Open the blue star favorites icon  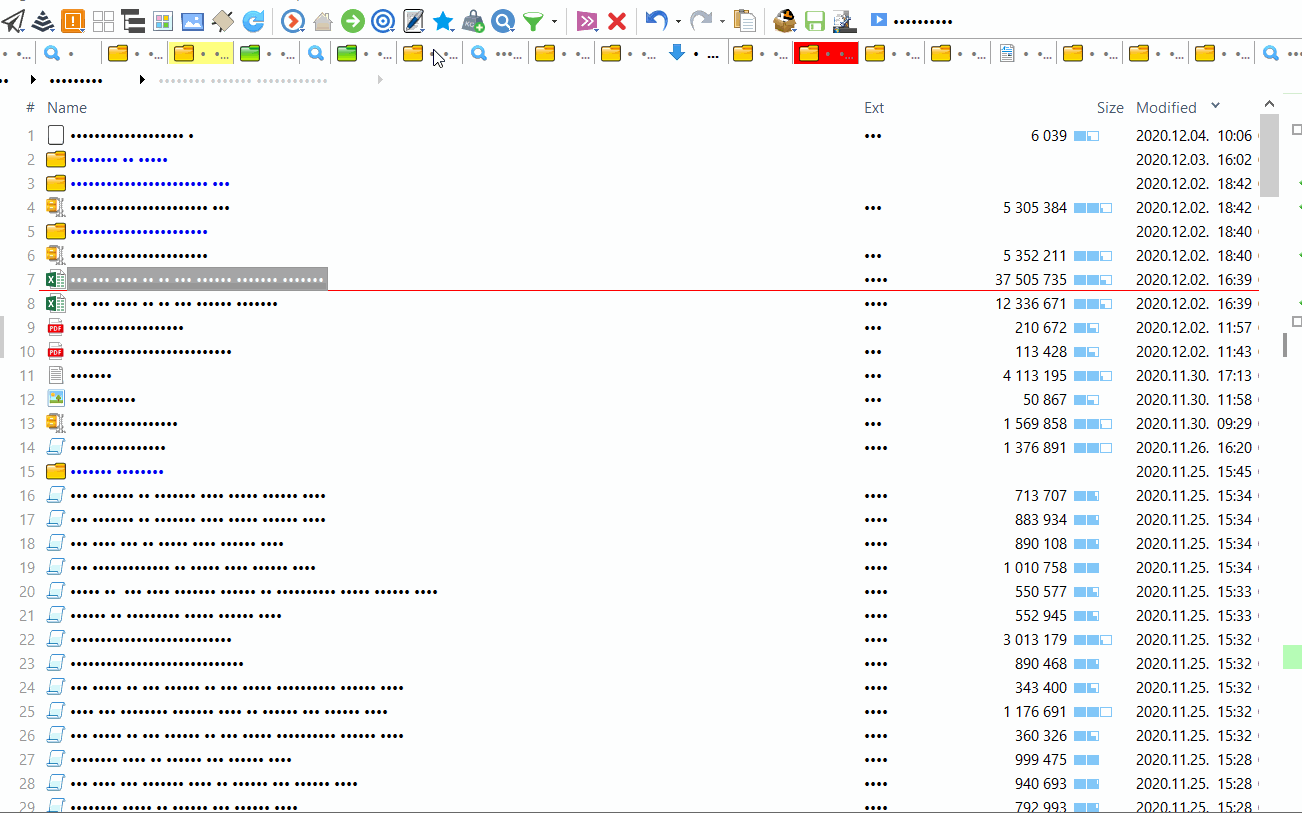coord(443,20)
